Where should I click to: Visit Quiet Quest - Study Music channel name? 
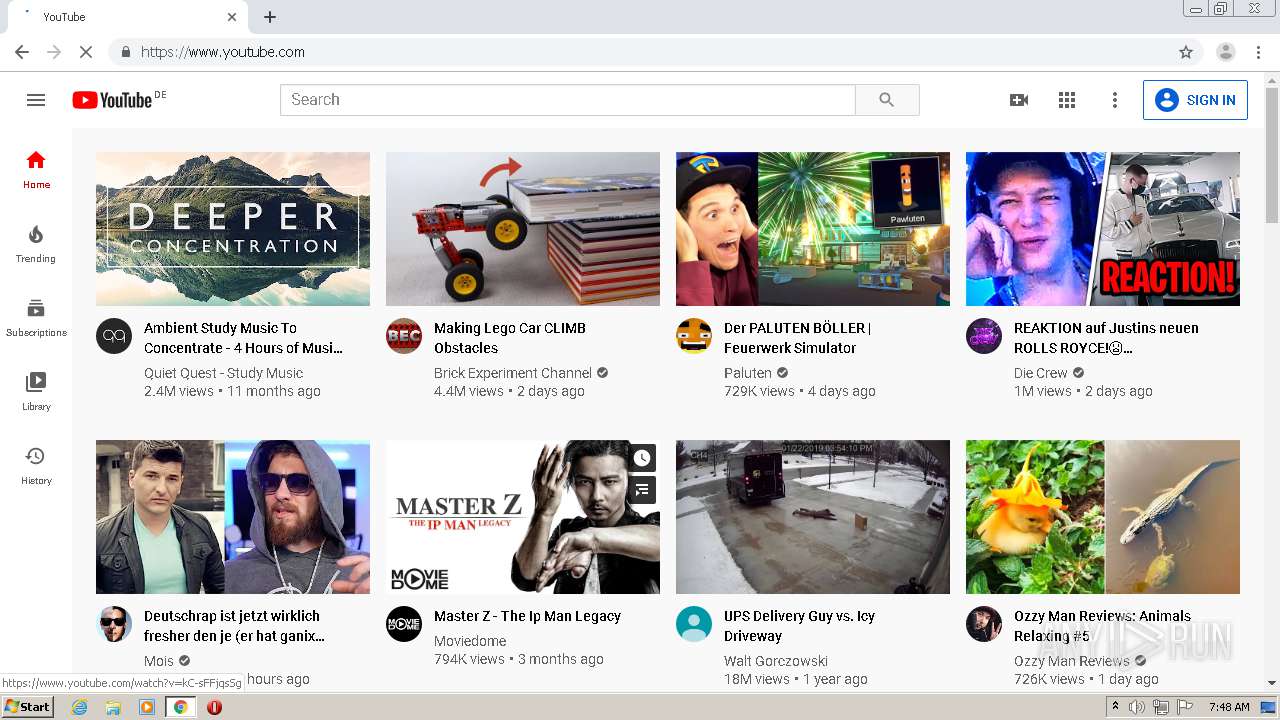223,373
